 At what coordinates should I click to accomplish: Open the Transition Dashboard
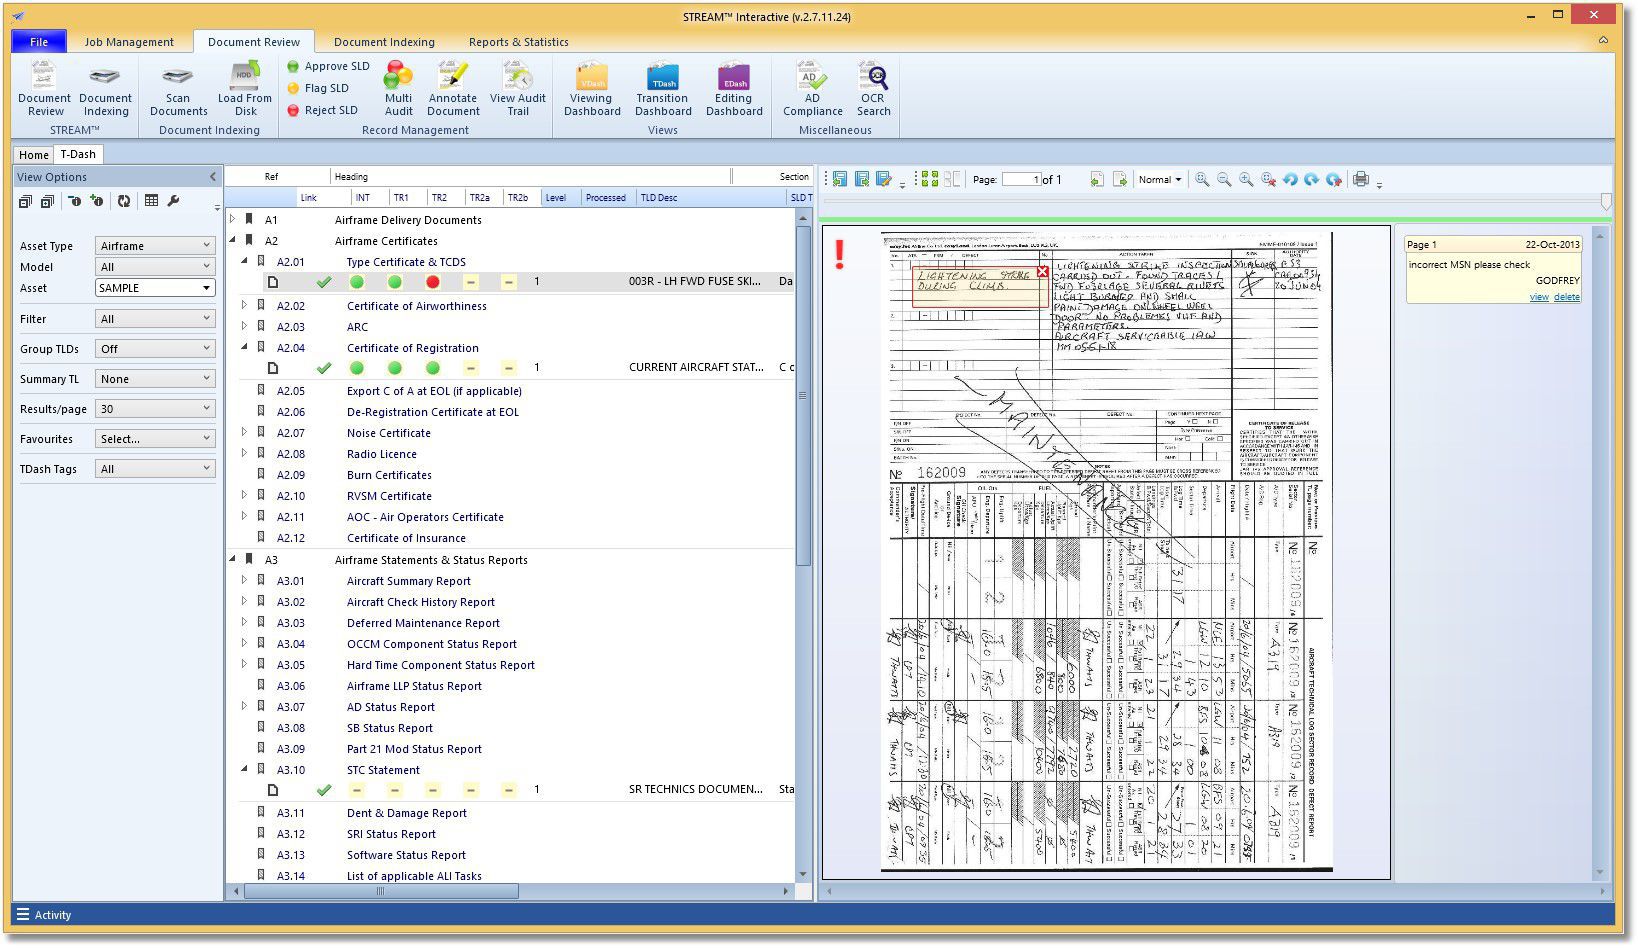[x=662, y=89]
